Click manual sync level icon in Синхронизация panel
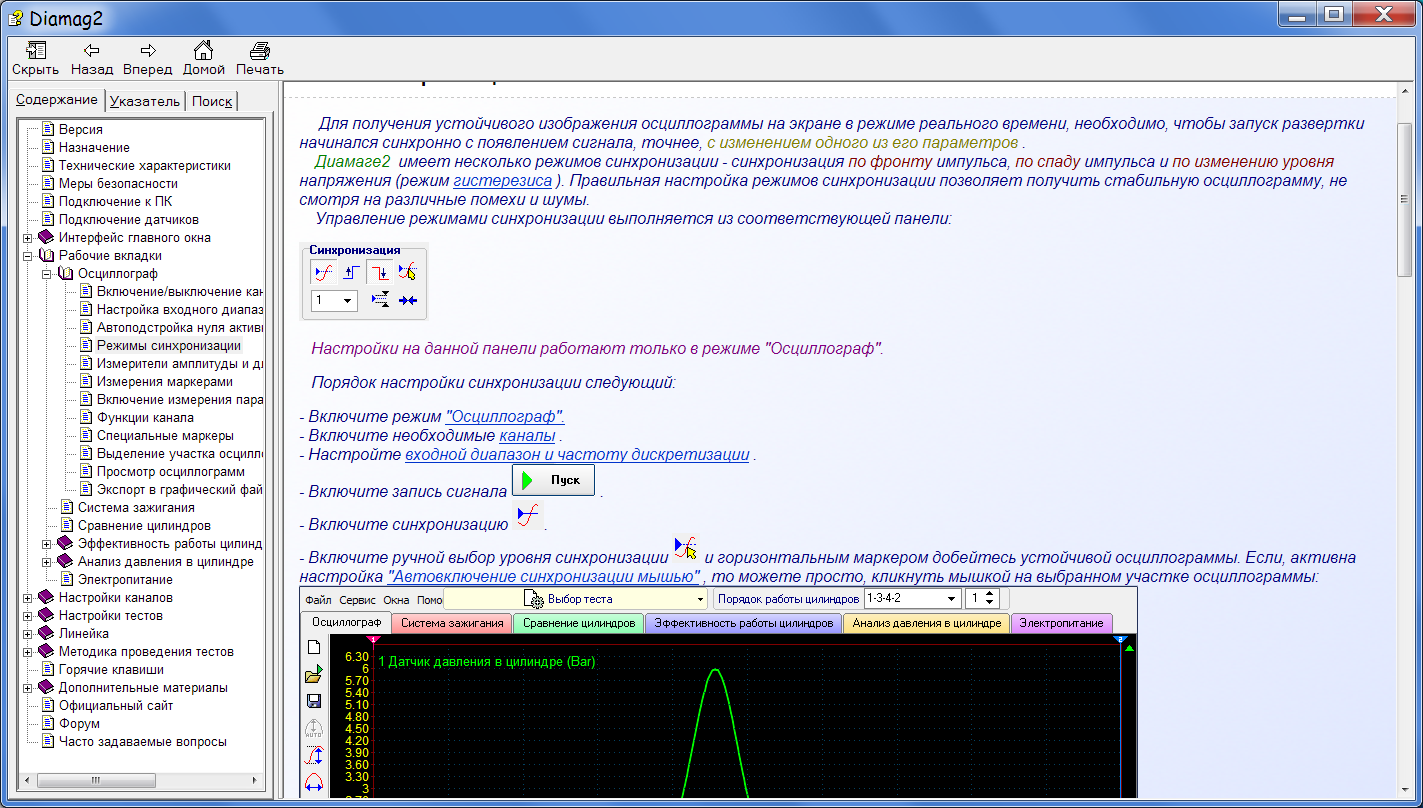The image size is (1423, 808). (x=407, y=272)
